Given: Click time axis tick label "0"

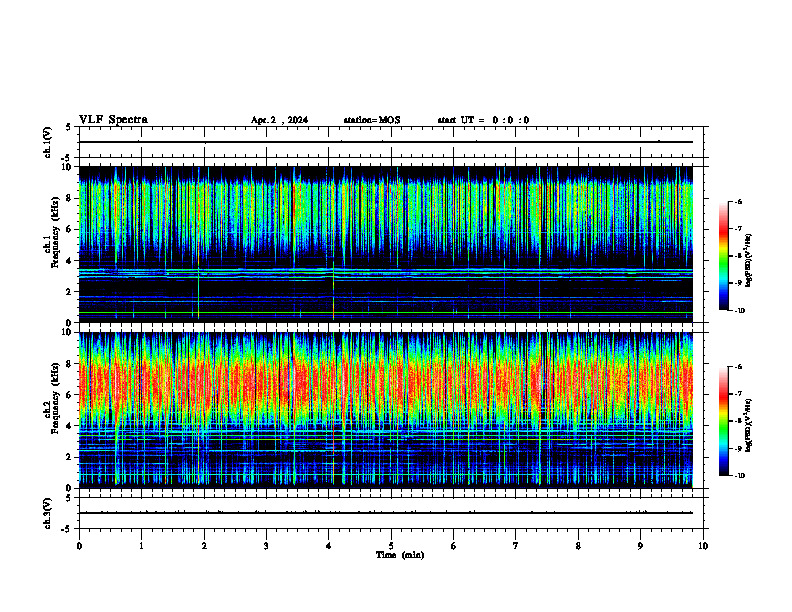Looking at the screenshot, I should (79, 546).
